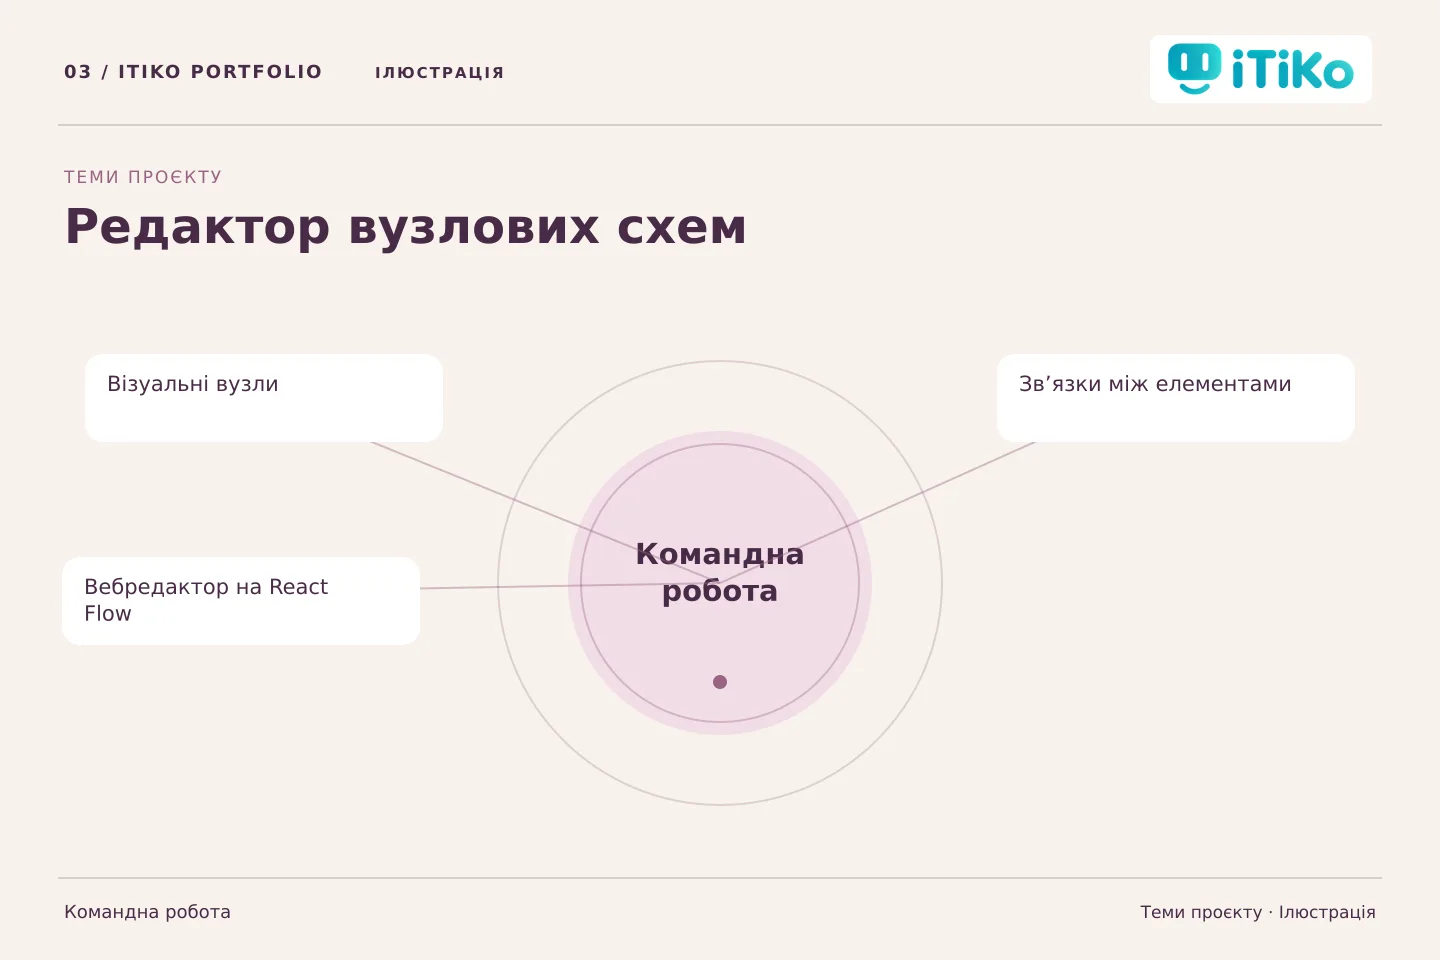Click the title "Редактор вузлових схем"
Image resolution: width=1440 pixels, height=960 pixels.
pos(405,227)
